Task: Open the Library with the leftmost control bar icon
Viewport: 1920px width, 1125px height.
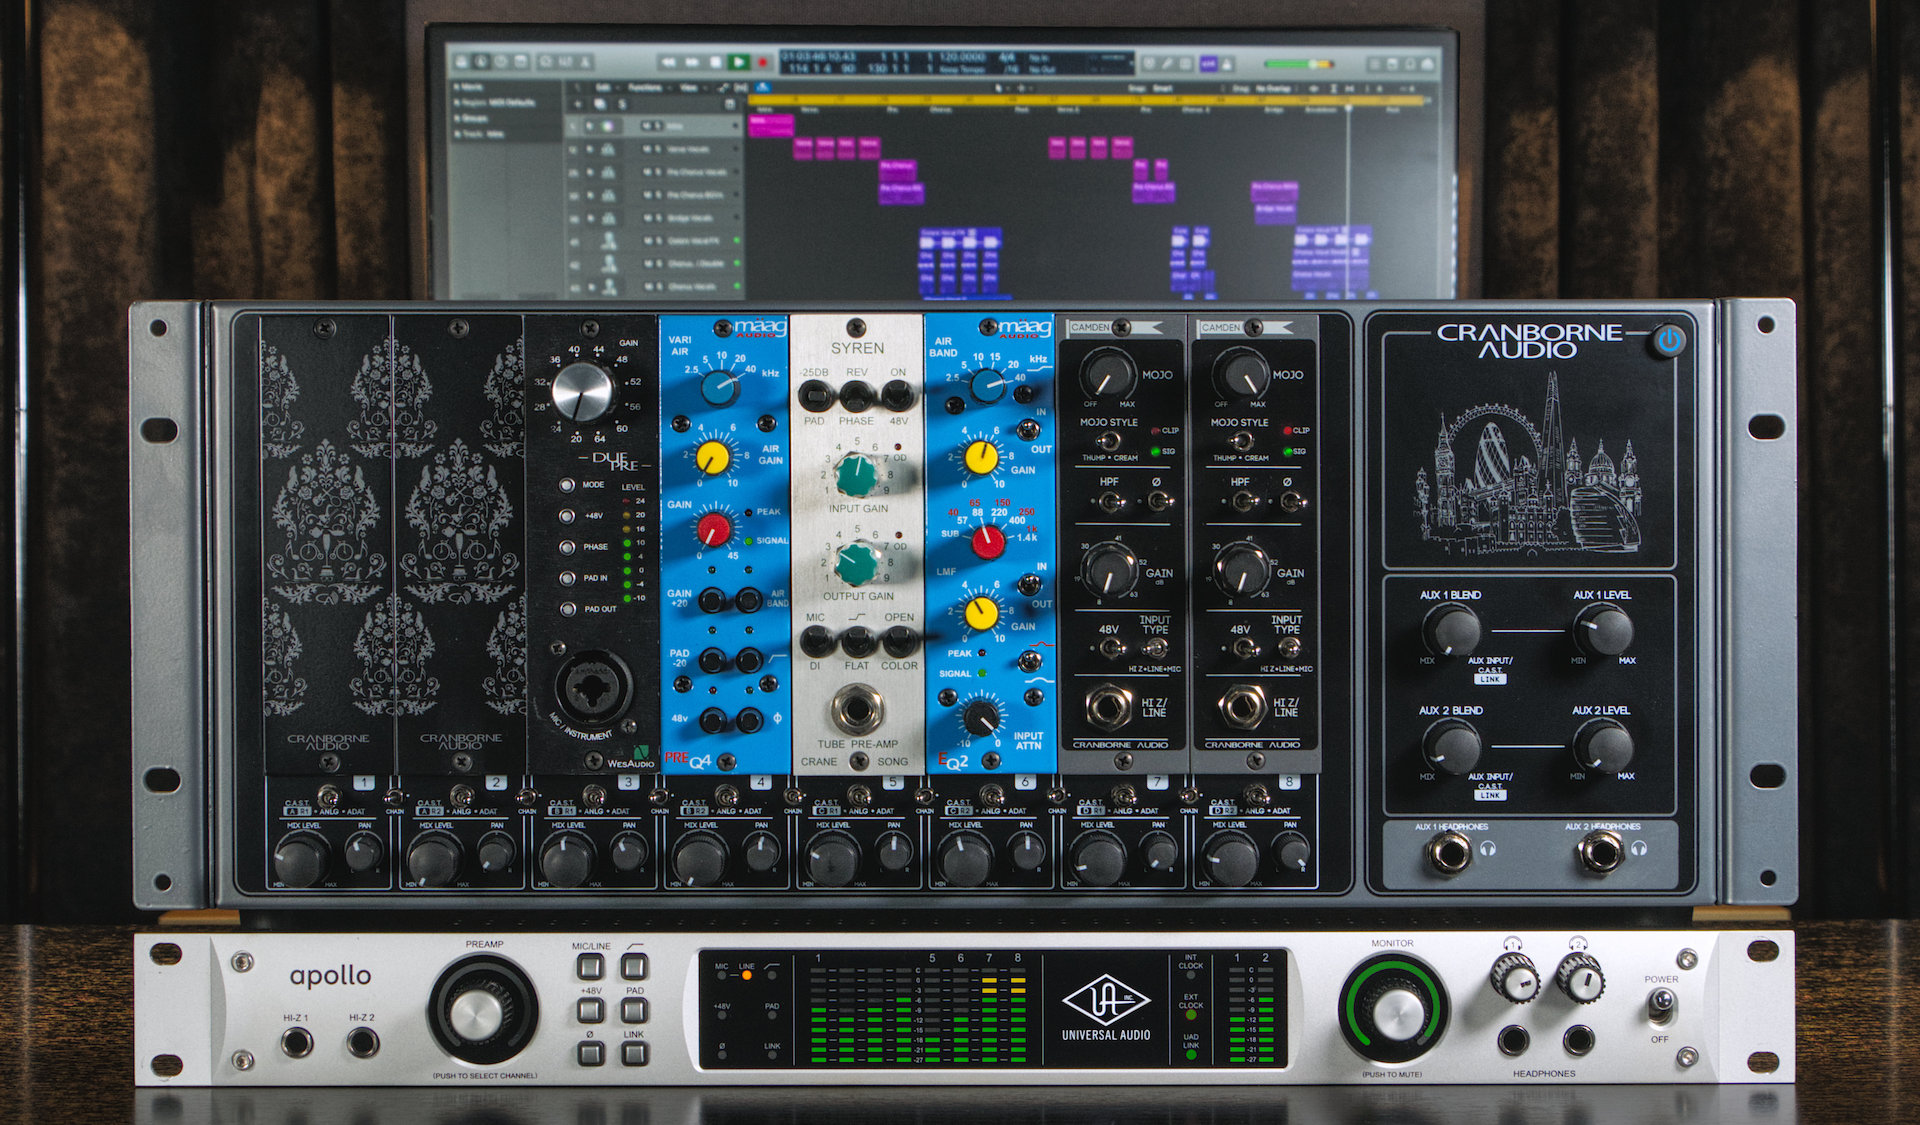Action: [x=461, y=61]
